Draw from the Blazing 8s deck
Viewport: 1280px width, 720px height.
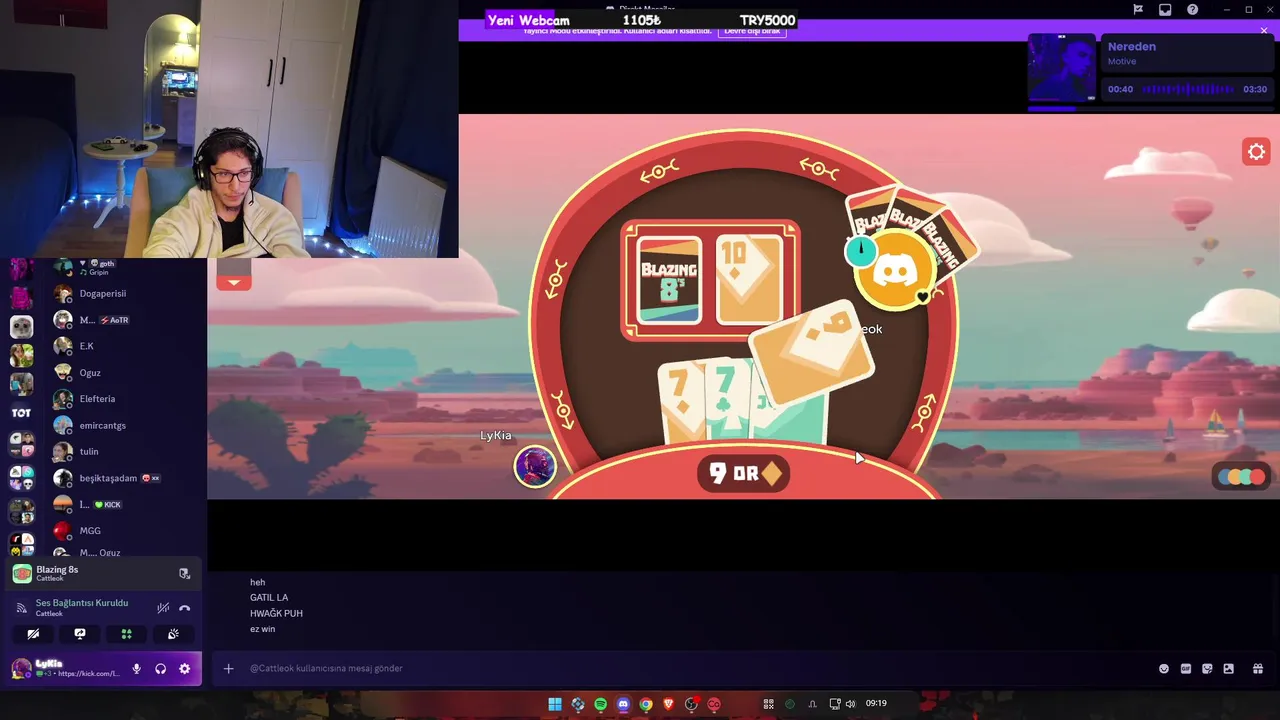pos(669,281)
